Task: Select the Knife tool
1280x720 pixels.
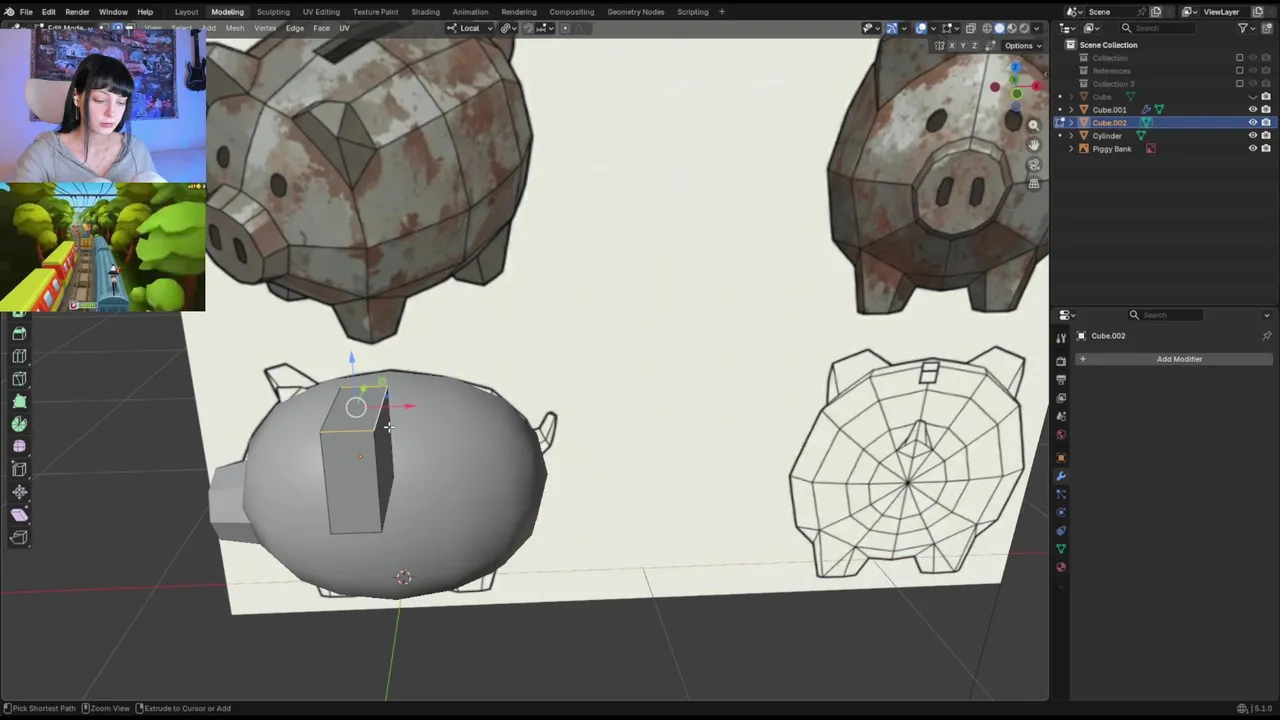Action: point(19,379)
